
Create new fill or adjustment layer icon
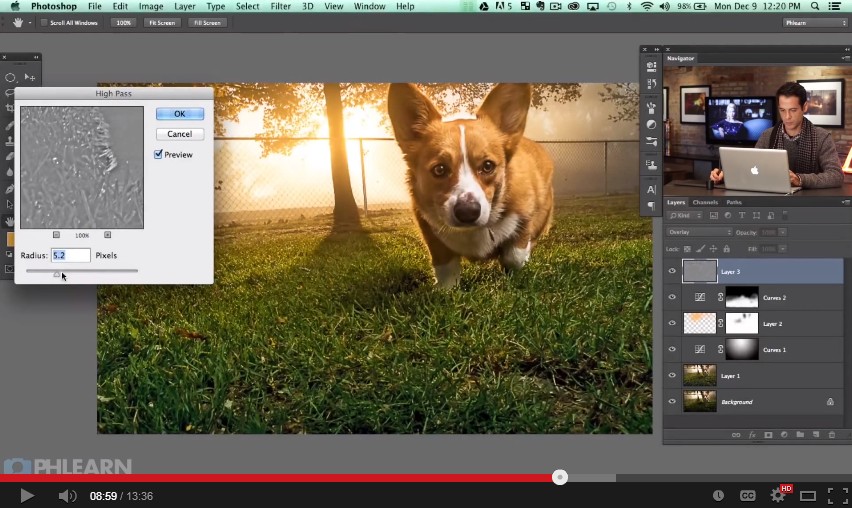pyautogui.click(x=784, y=435)
